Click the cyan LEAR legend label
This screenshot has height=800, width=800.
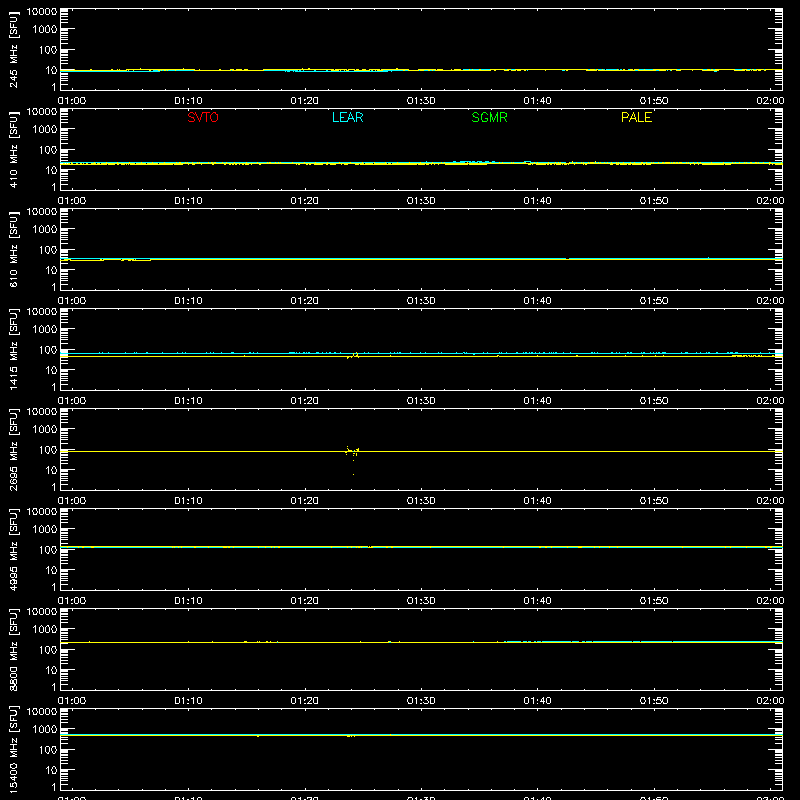347,117
